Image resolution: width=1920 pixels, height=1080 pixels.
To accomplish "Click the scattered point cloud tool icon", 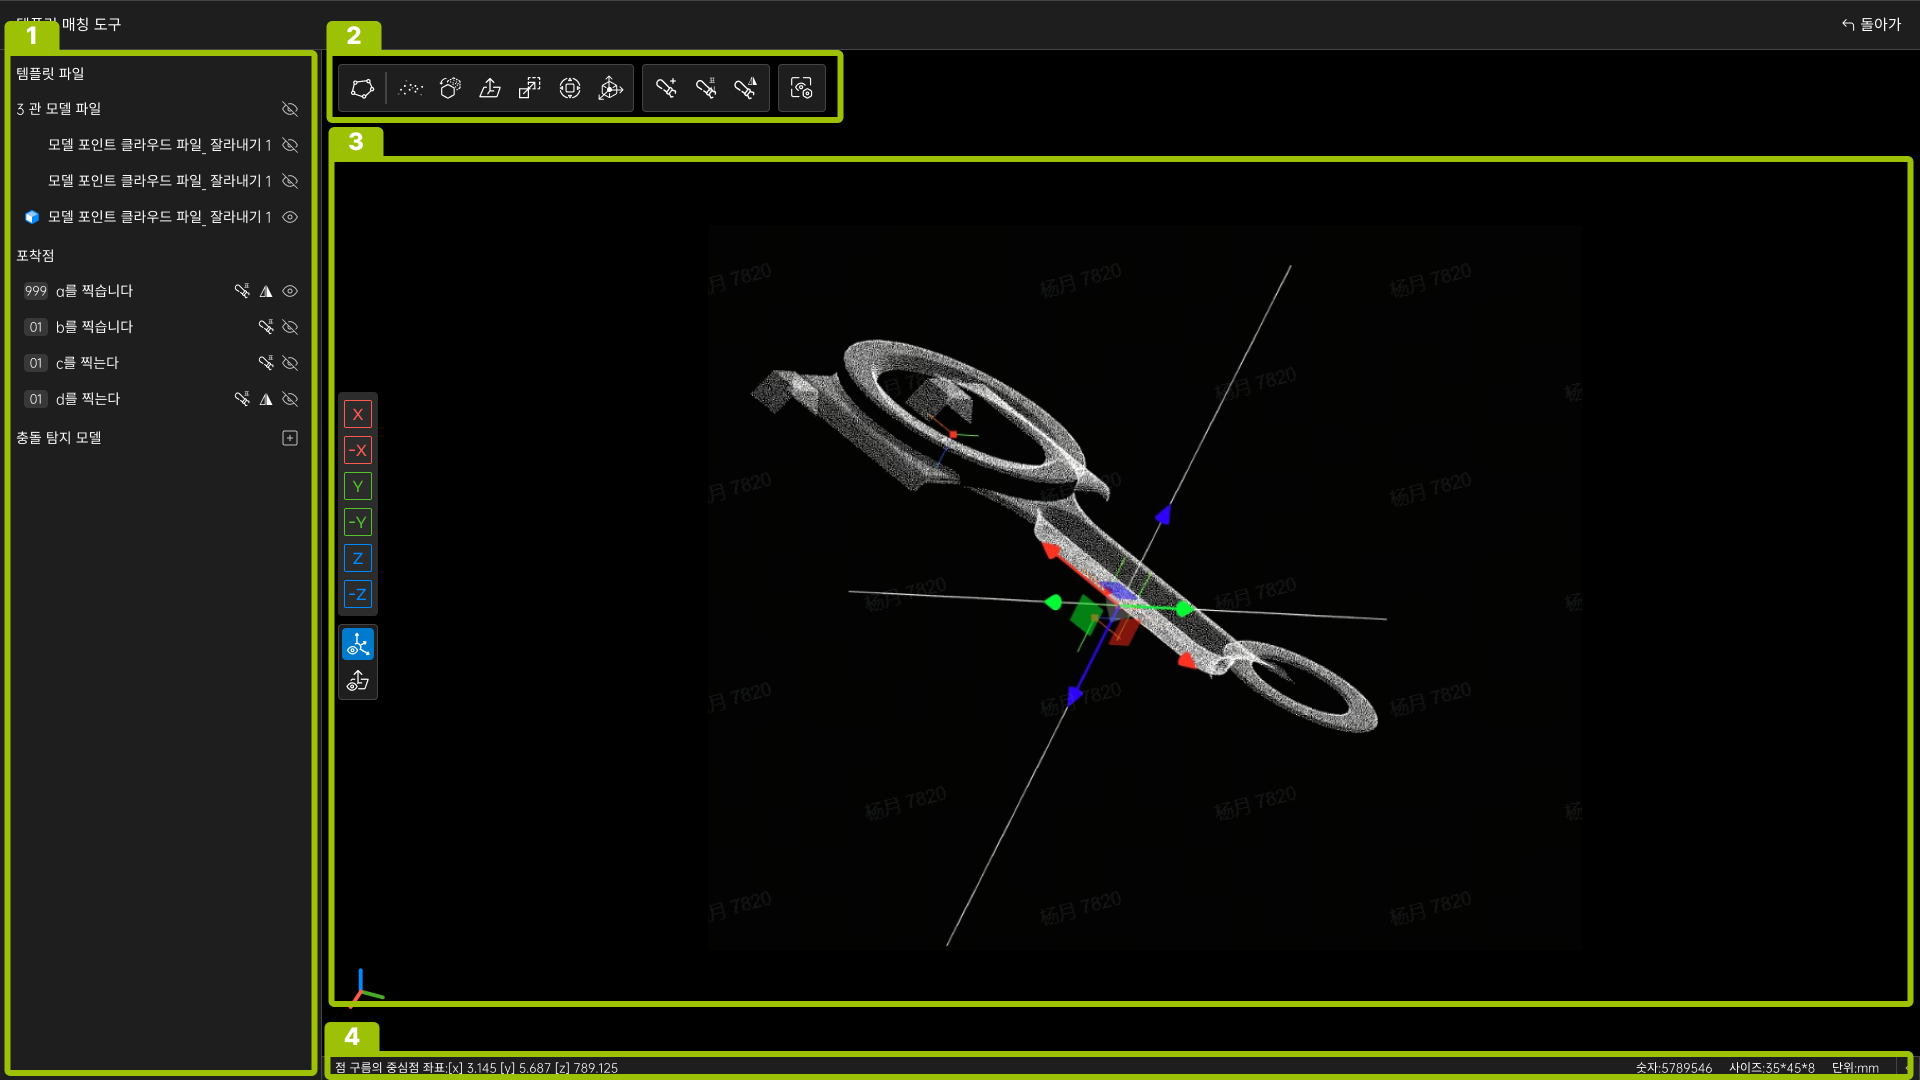I will pos(411,88).
